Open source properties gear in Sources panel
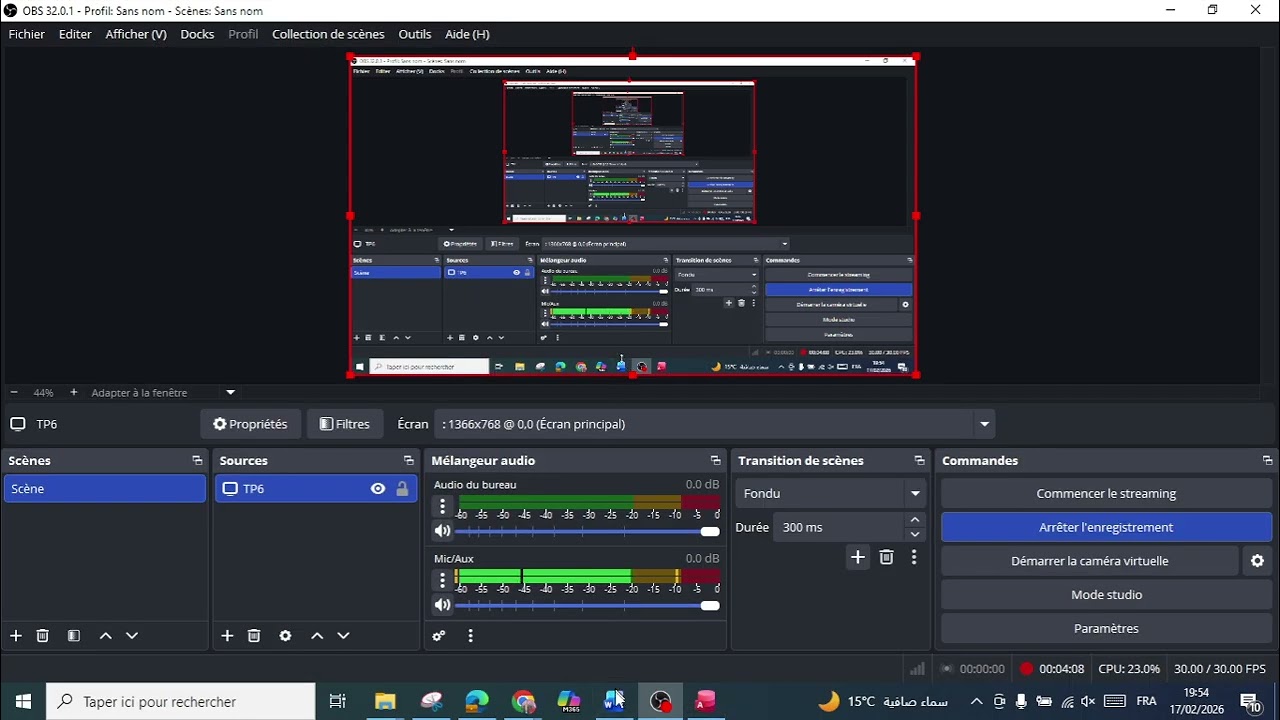The height and width of the screenshot is (720, 1280). [x=286, y=636]
